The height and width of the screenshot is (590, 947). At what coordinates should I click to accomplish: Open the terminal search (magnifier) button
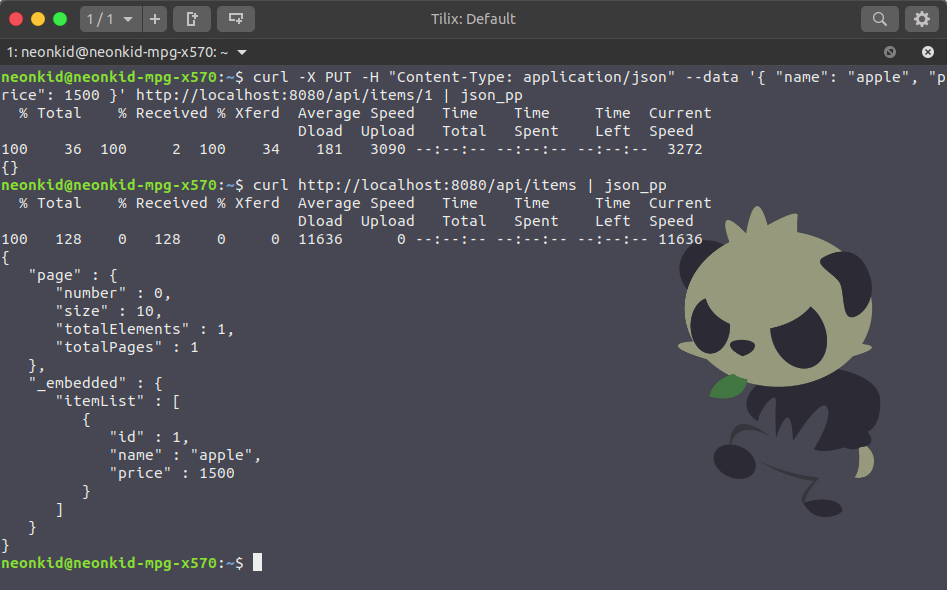[879, 19]
